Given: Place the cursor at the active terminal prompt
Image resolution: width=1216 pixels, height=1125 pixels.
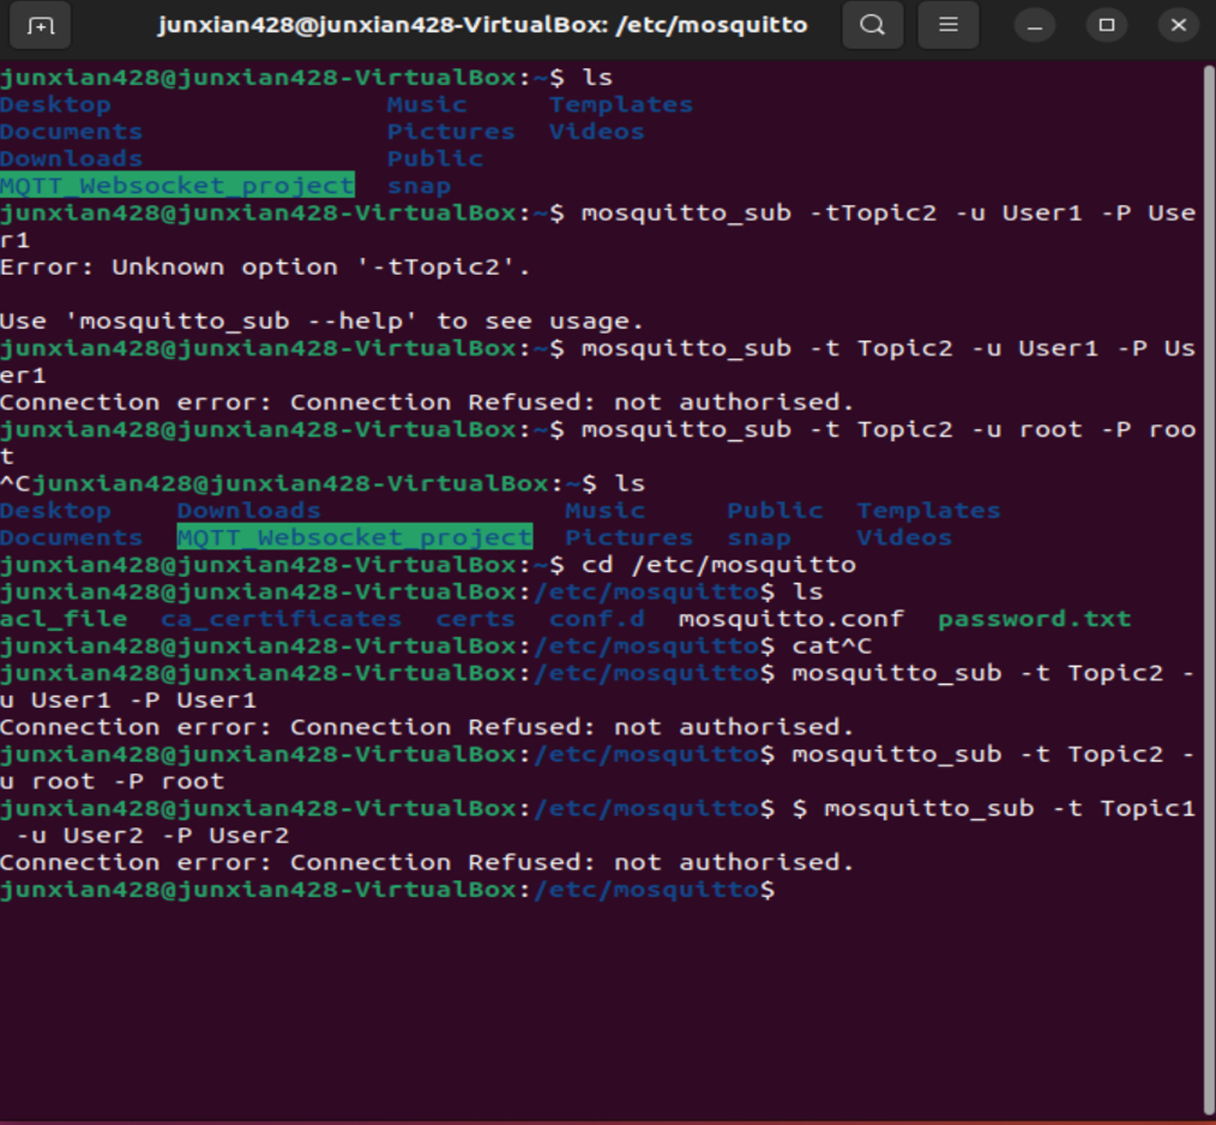Looking at the screenshot, I should click(790, 889).
